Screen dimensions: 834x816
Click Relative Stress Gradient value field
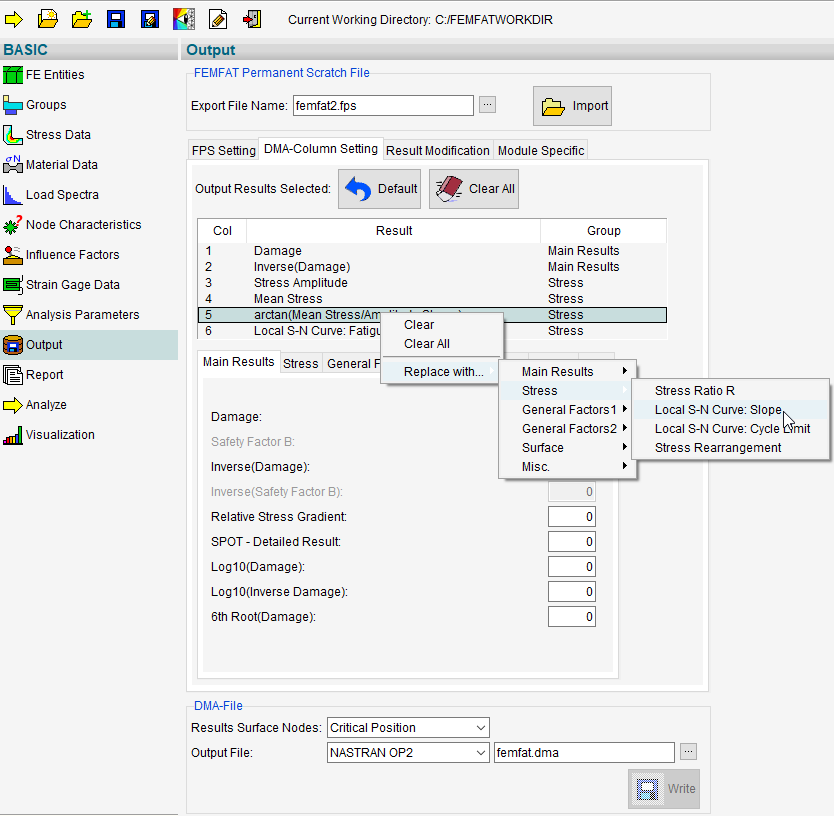[572, 517]
